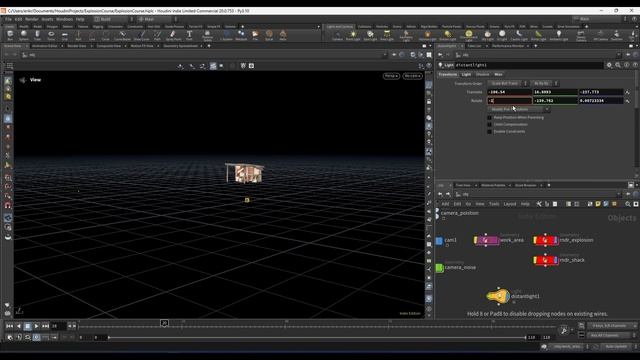Toggle display flag on mdr_shack node
This screenshot has width=640, height=360.
point(555,260)
